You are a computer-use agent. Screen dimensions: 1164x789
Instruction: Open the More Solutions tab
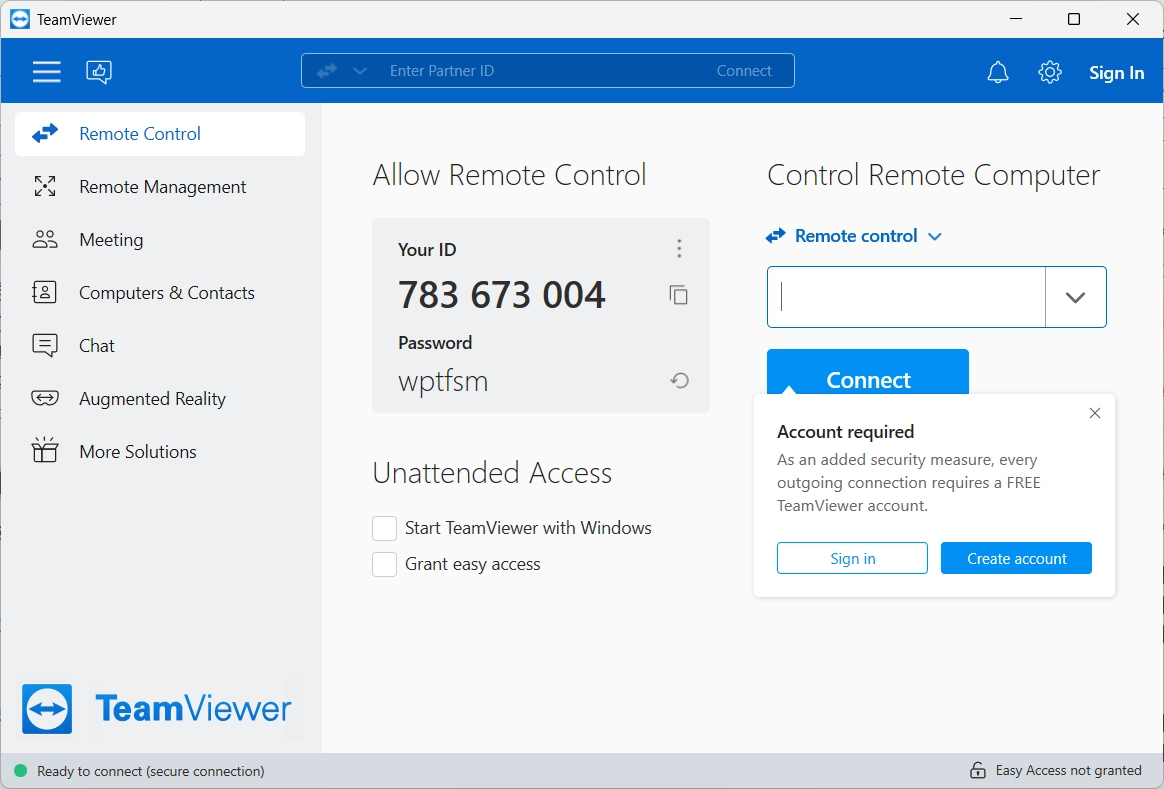[x=160, y=451]
